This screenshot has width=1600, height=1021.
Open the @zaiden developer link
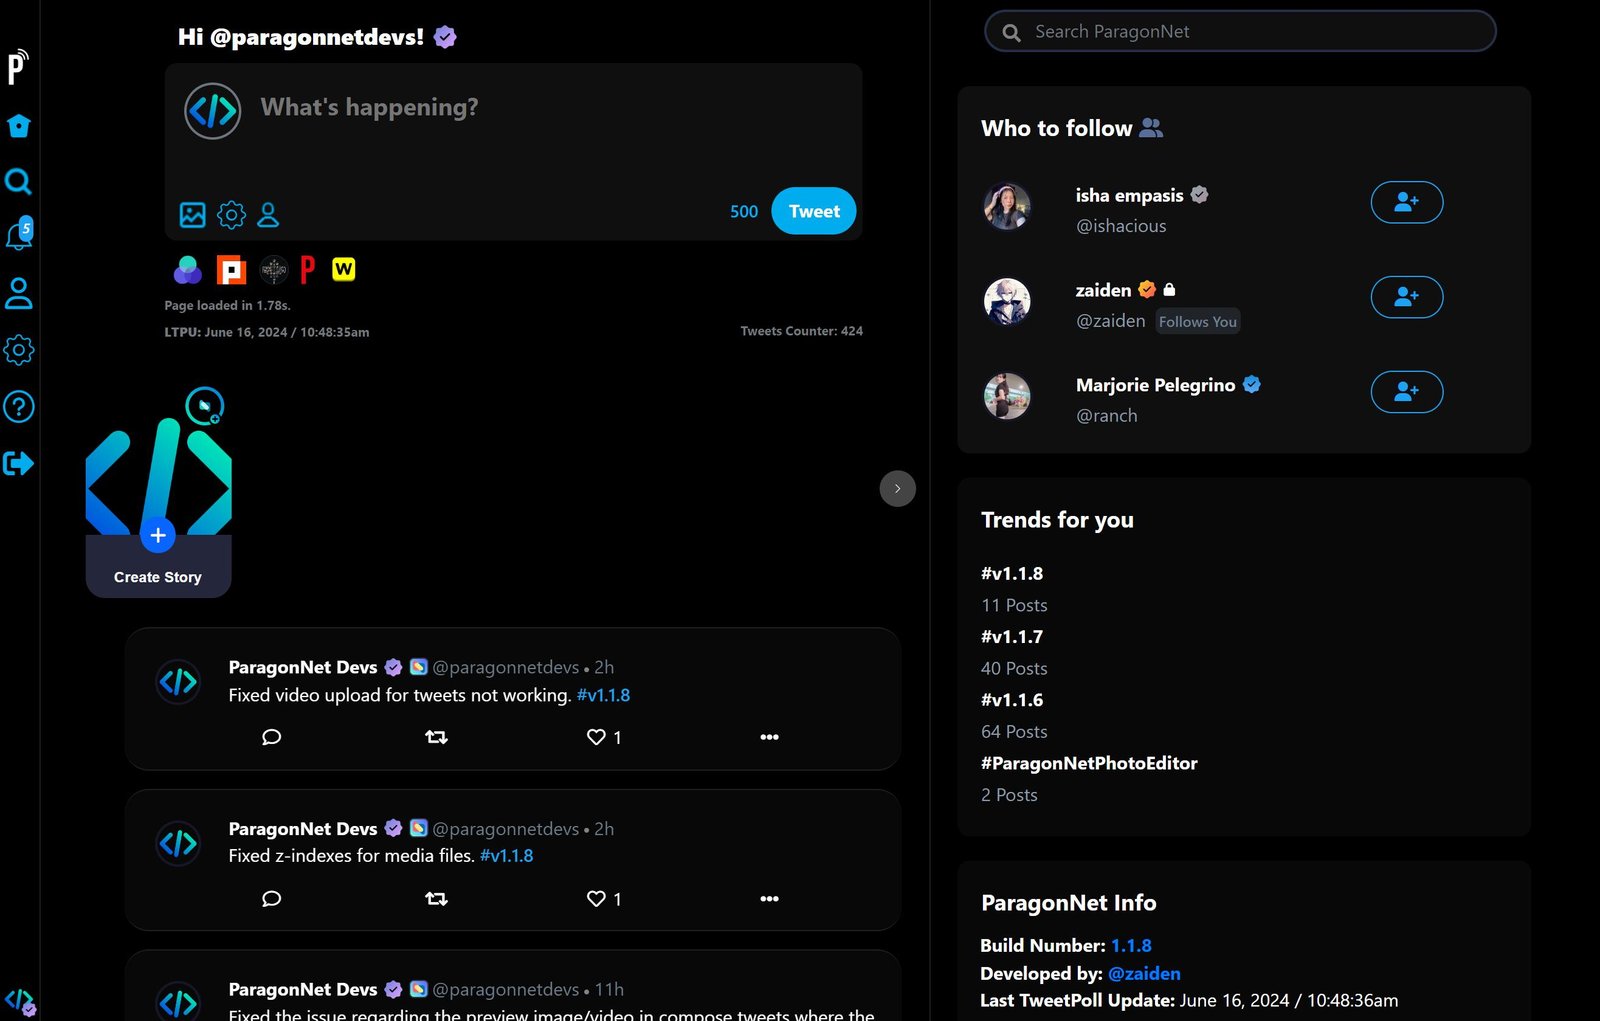tap(1144, 973)
